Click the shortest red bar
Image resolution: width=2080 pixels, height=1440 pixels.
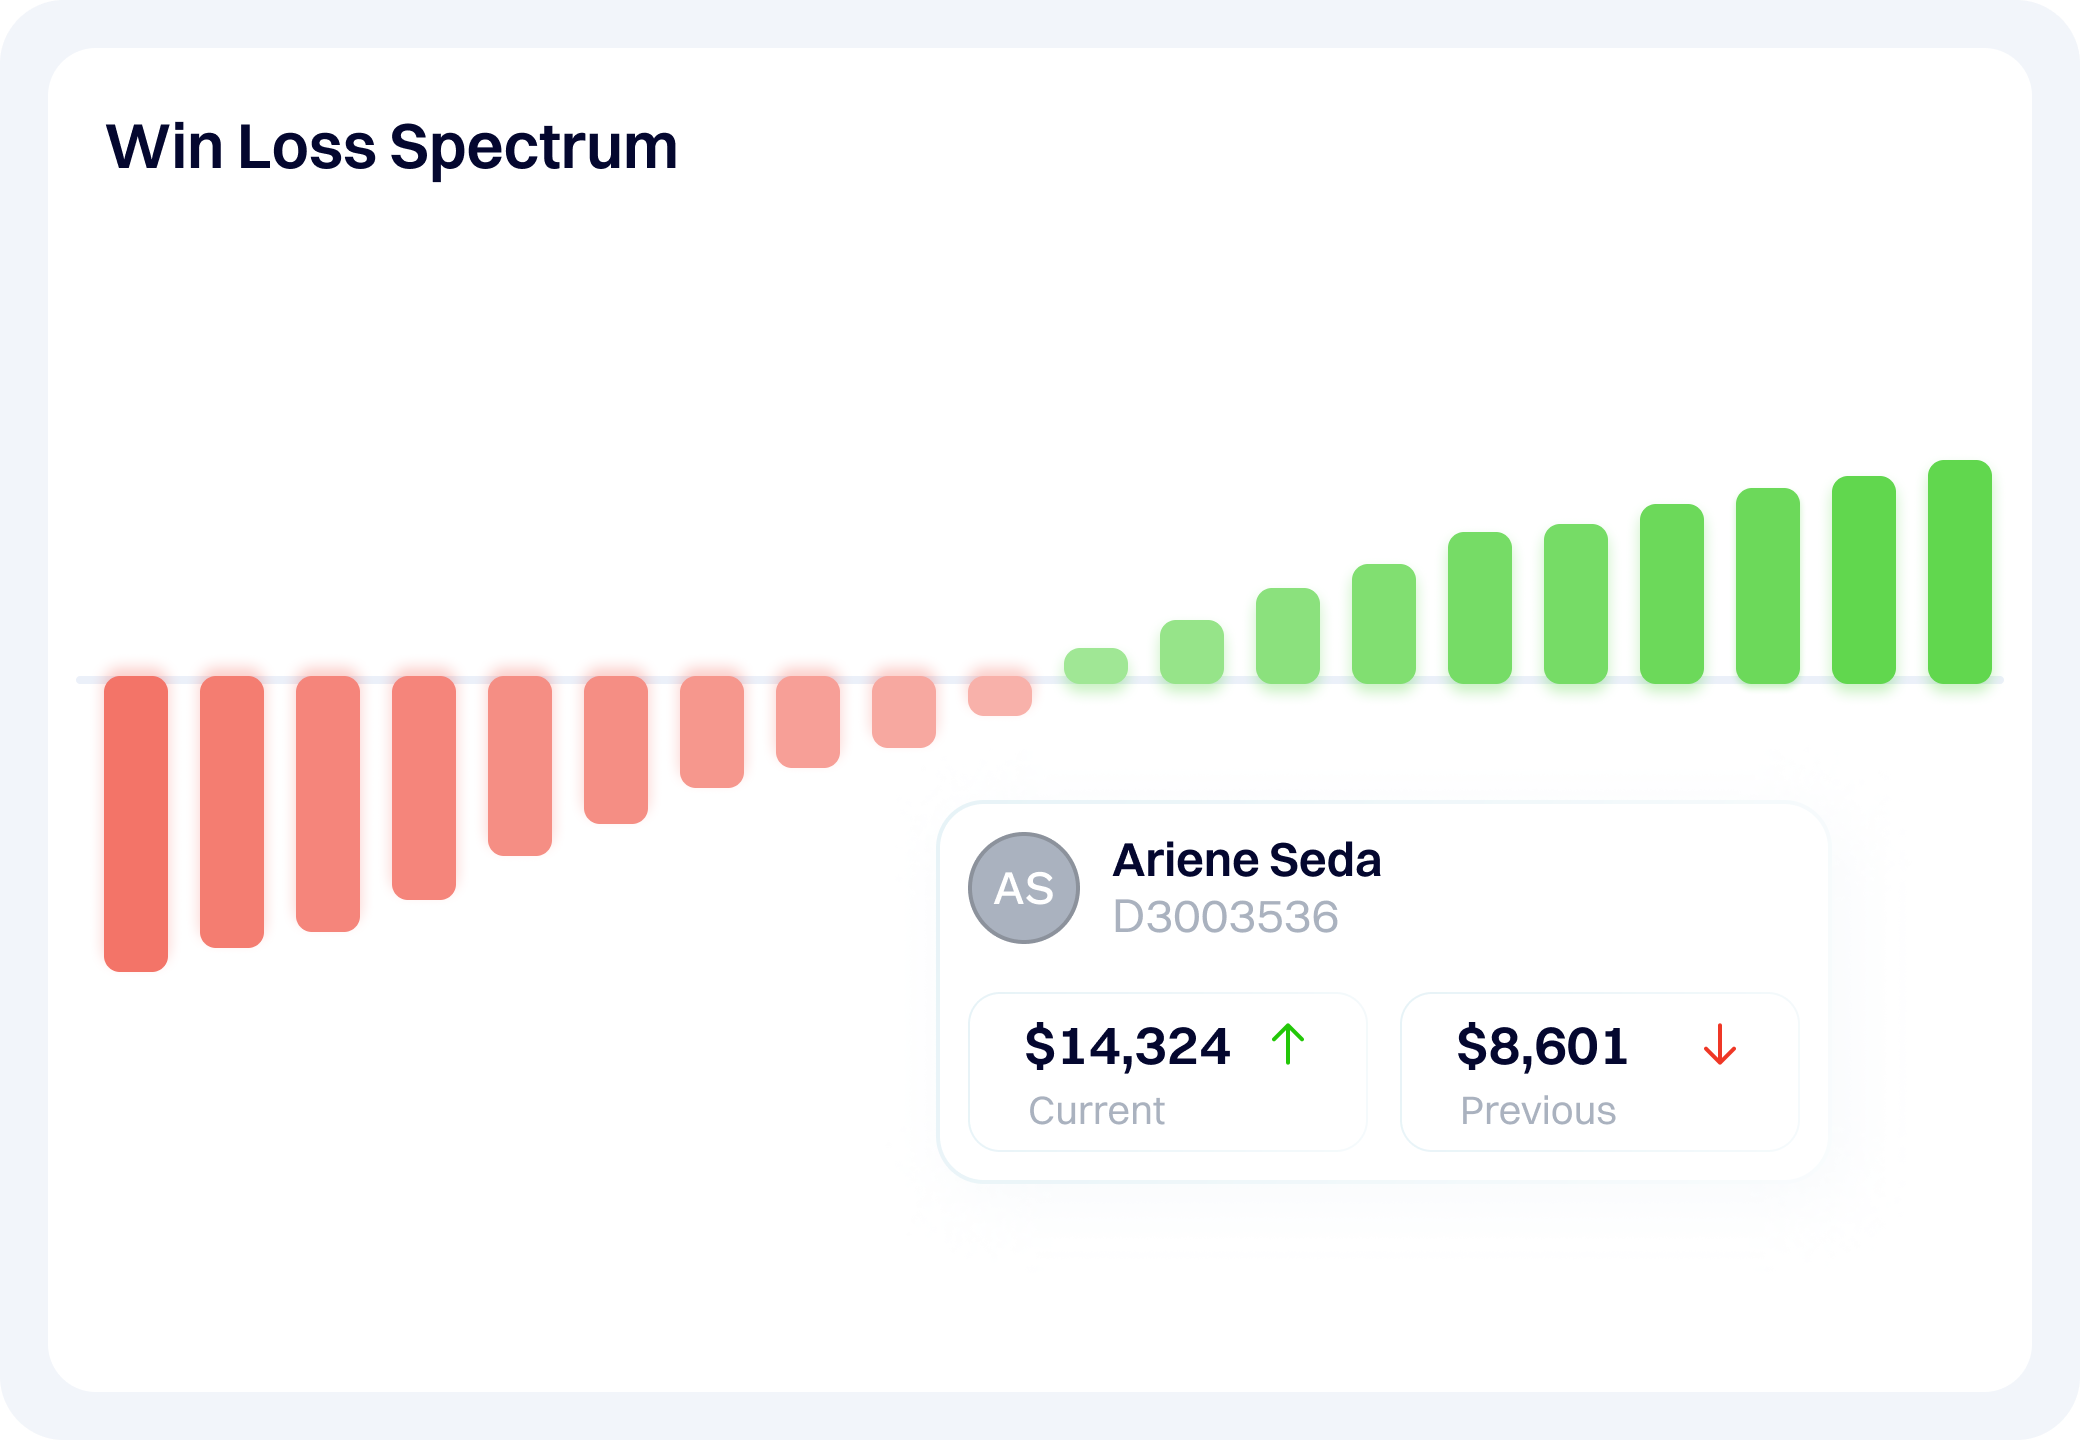[1000, 696]
